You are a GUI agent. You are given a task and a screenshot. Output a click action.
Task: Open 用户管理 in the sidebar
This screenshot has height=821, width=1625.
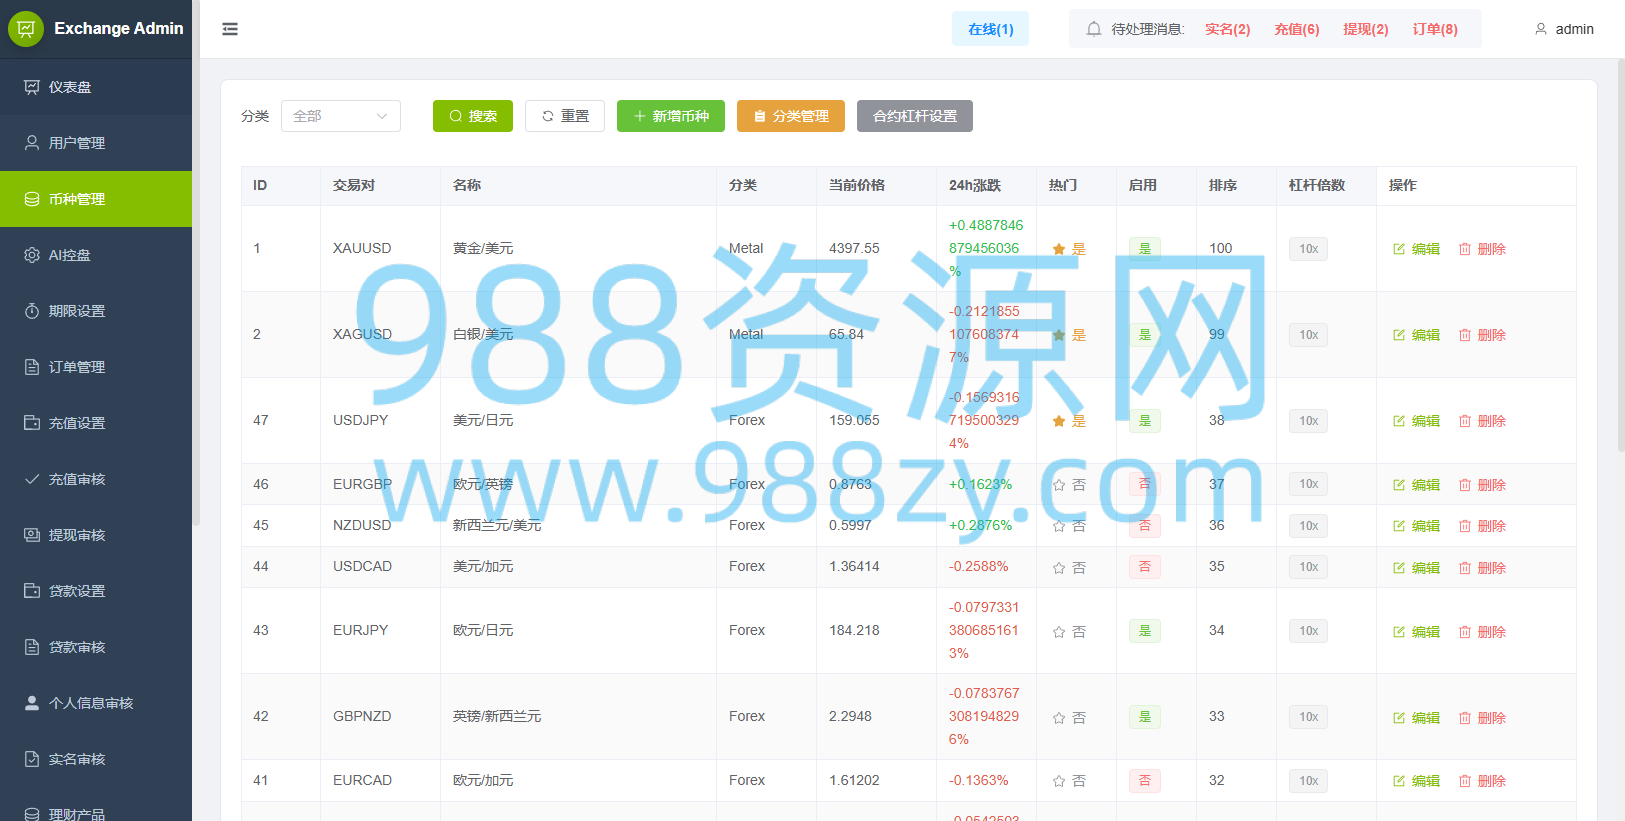pos(96,143)
